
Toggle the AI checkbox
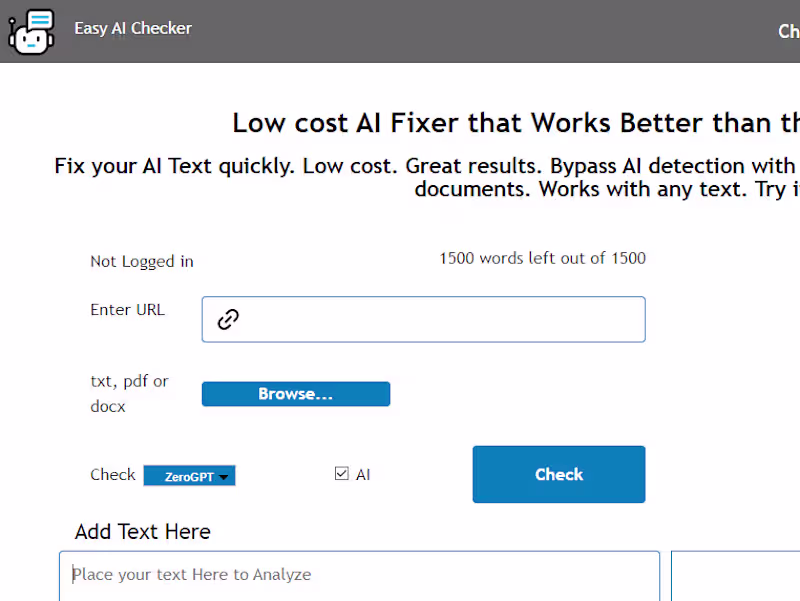342,474
